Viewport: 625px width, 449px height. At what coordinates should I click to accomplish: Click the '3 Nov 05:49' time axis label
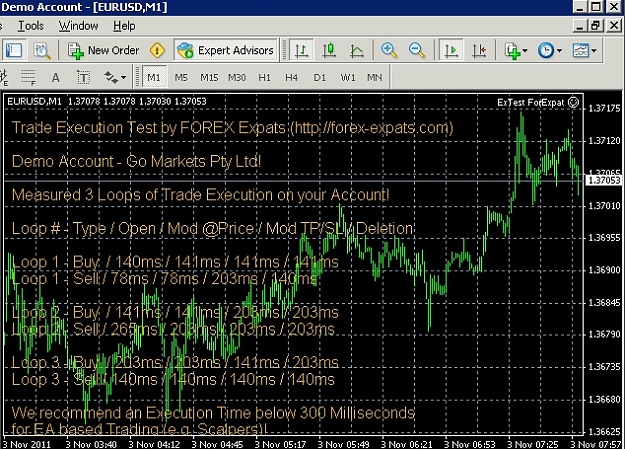pyautogui.click(x=344, y=444)
